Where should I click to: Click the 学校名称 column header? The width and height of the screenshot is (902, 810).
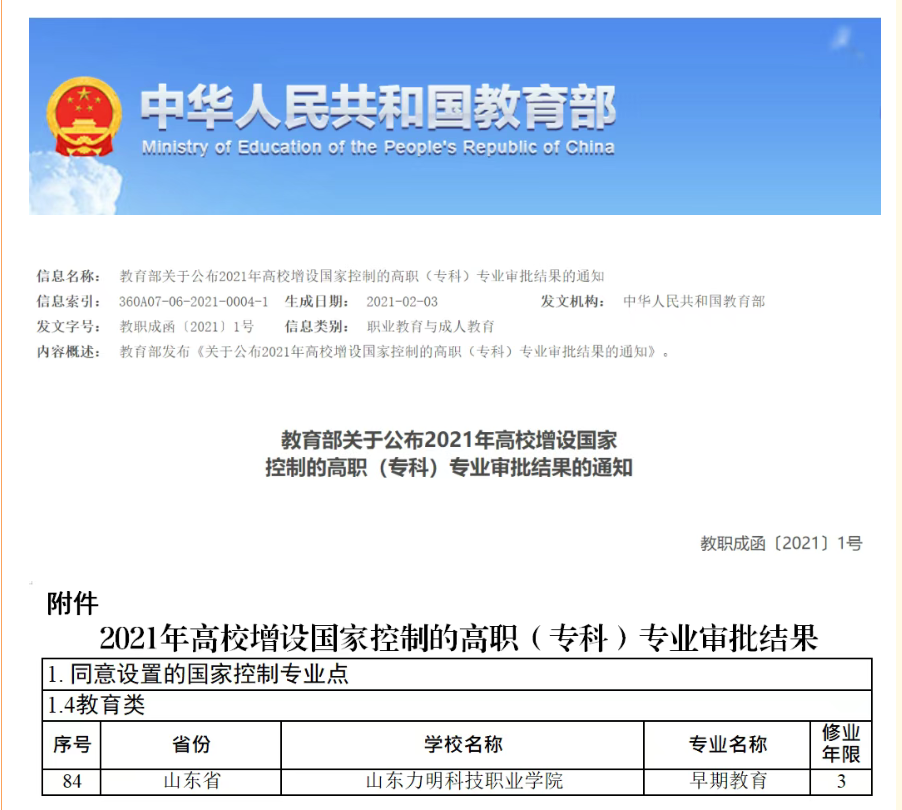click(463, 744)
